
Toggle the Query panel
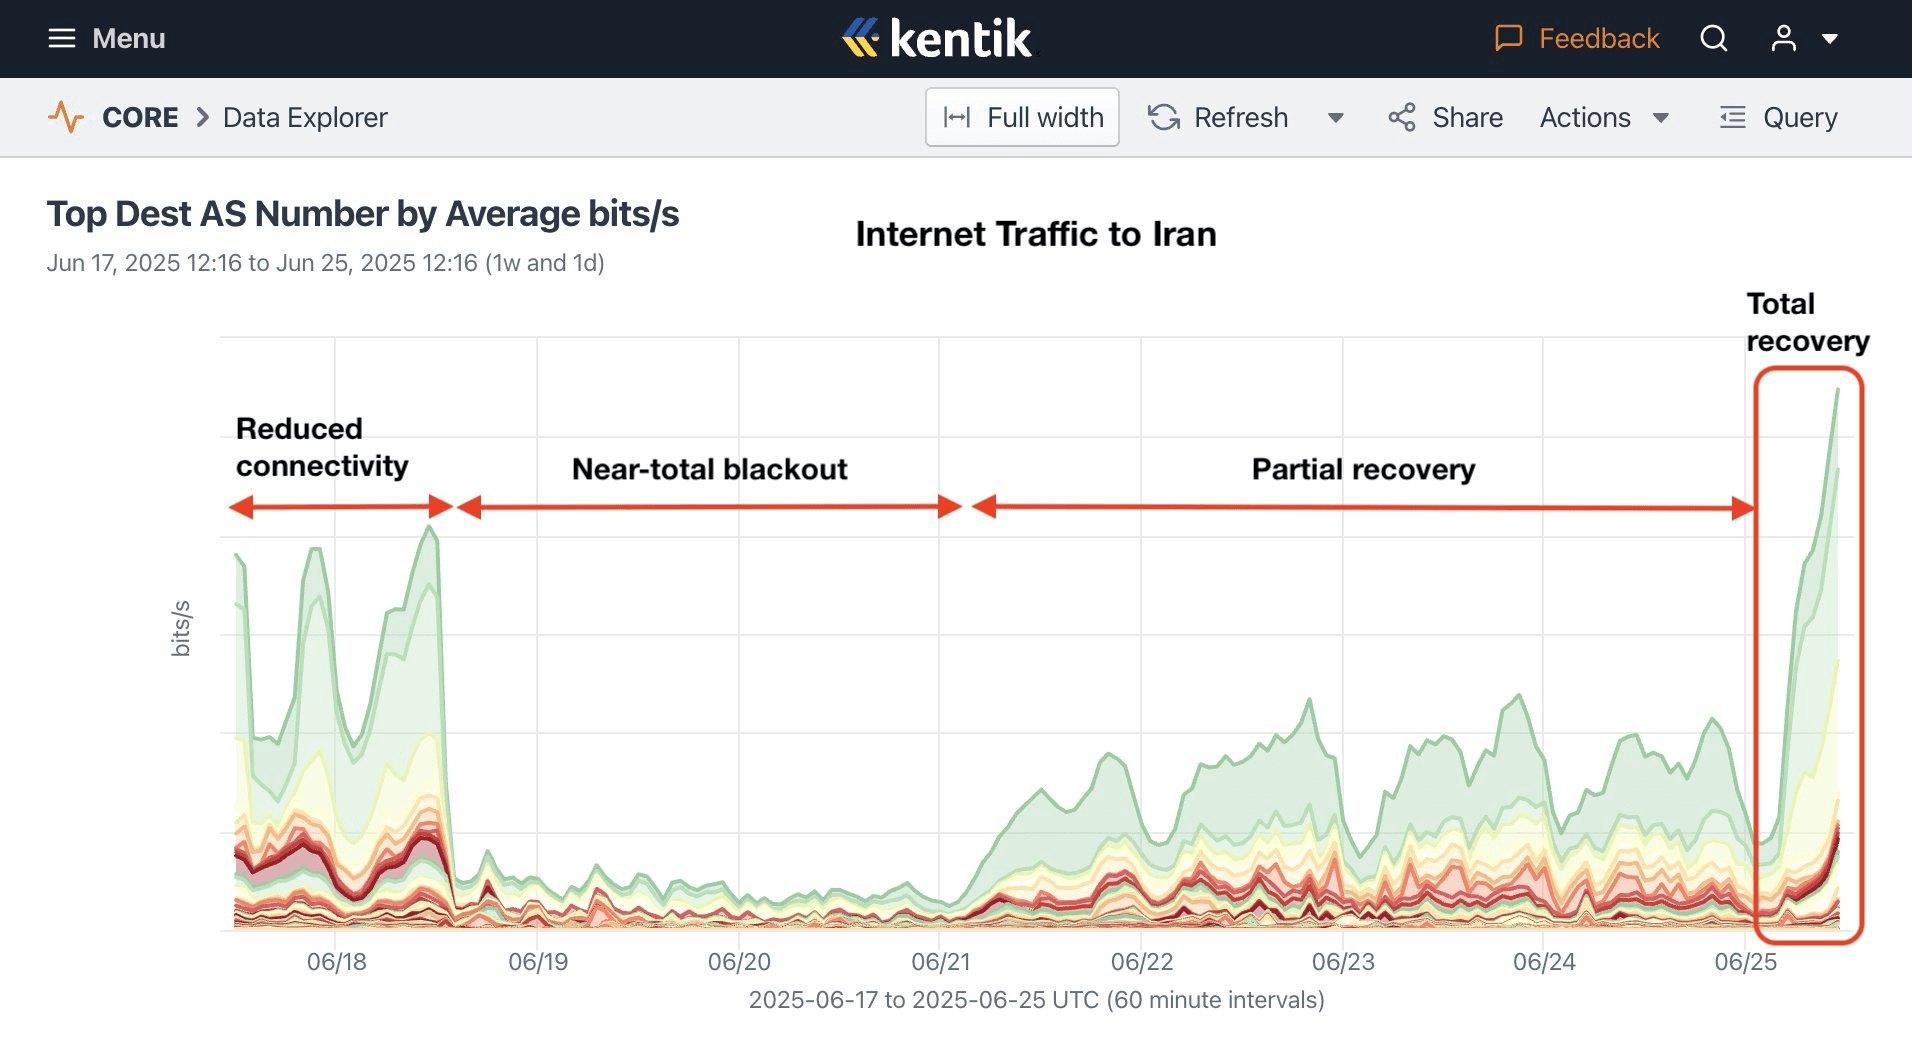(1779, 118)
